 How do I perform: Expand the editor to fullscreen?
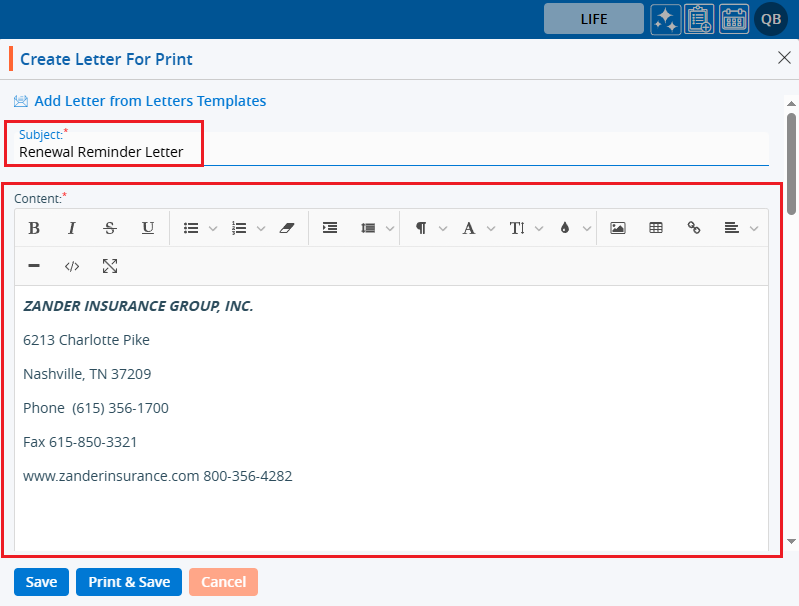[110, 266]
